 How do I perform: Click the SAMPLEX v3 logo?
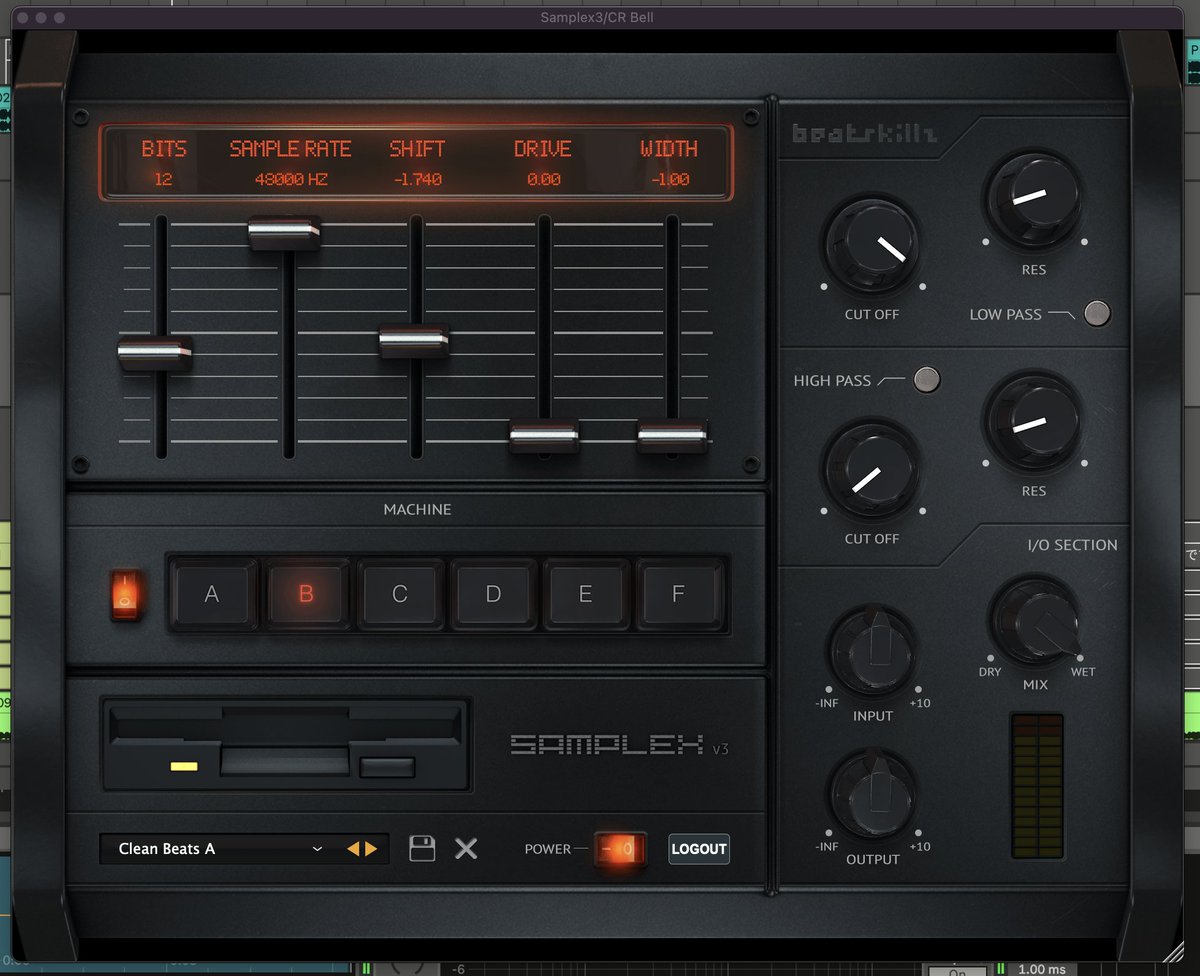coord(619,745)
